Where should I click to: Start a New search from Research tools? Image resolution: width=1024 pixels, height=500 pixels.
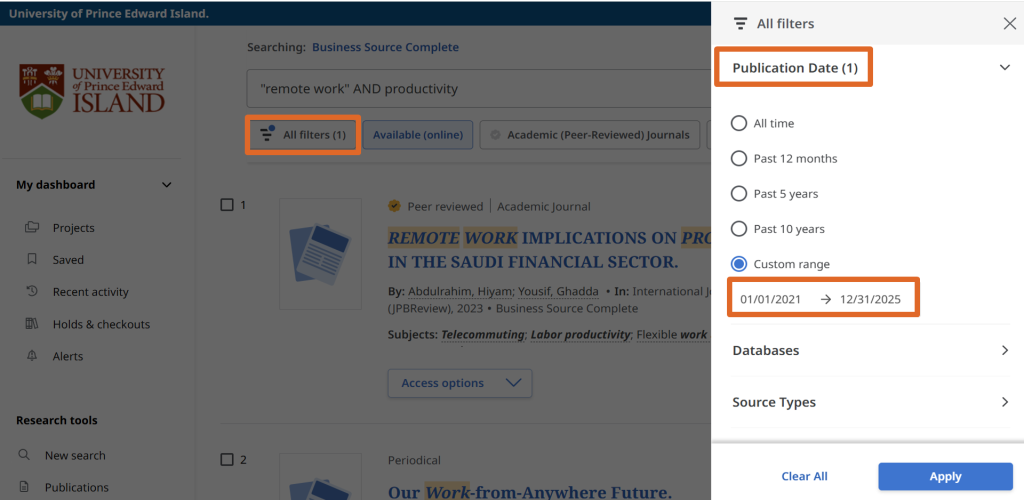point(75,456)
